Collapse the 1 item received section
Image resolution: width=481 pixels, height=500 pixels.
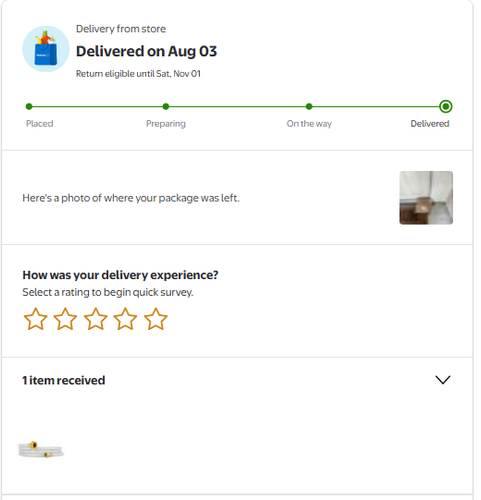click(x=443, y=380)
